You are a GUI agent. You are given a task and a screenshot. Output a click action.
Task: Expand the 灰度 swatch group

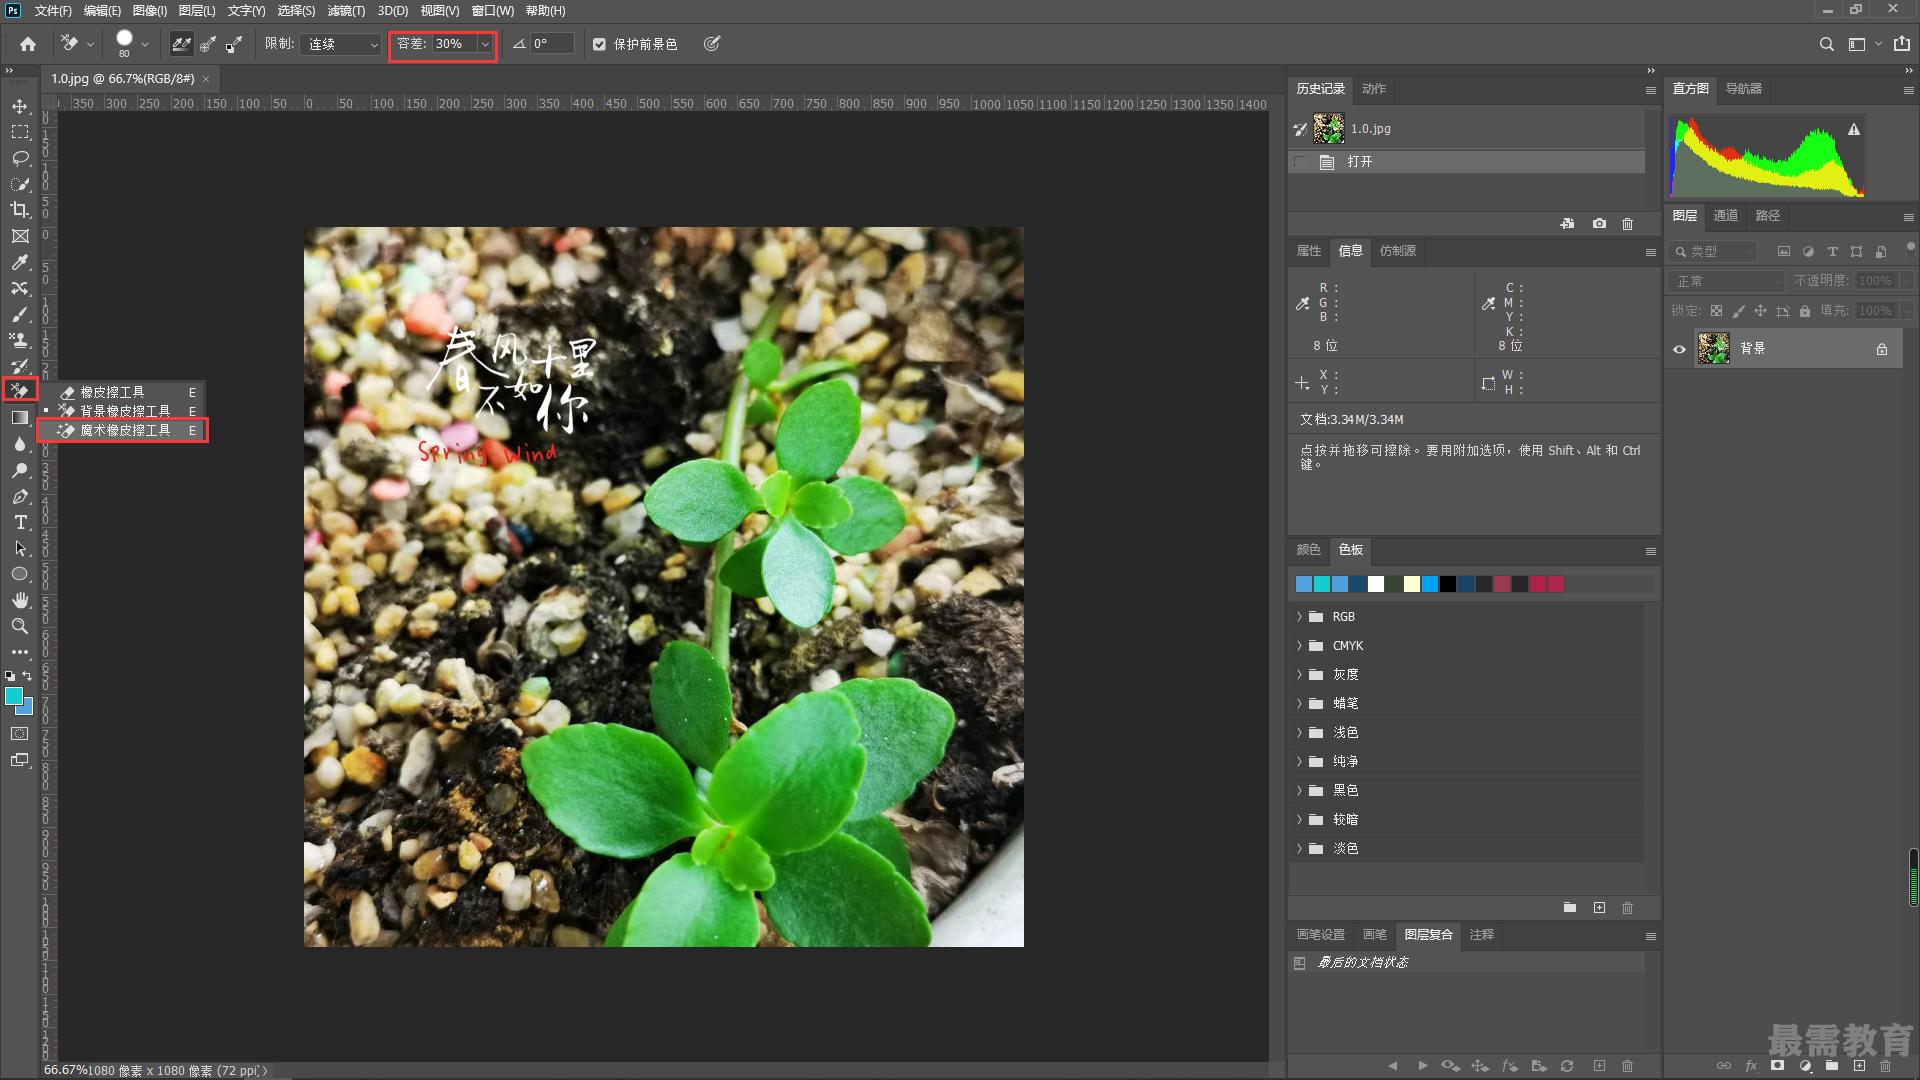1299,675
